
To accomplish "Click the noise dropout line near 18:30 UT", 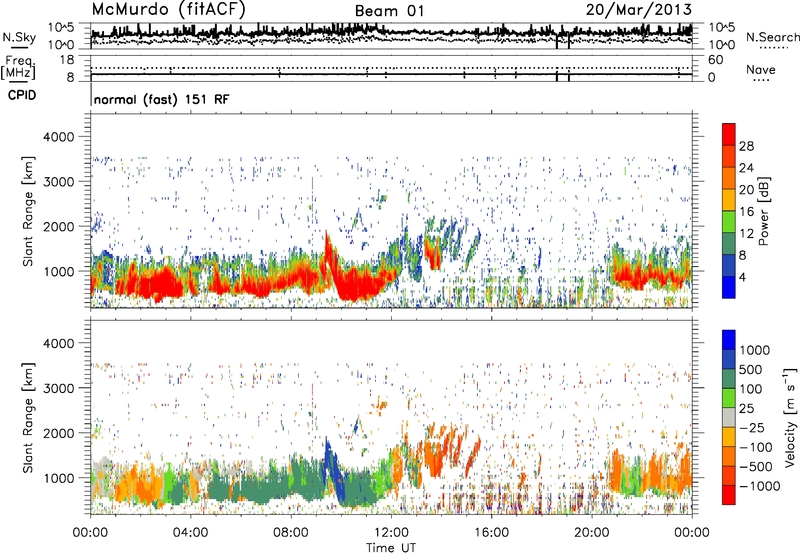I will click(x=557, y=41).
